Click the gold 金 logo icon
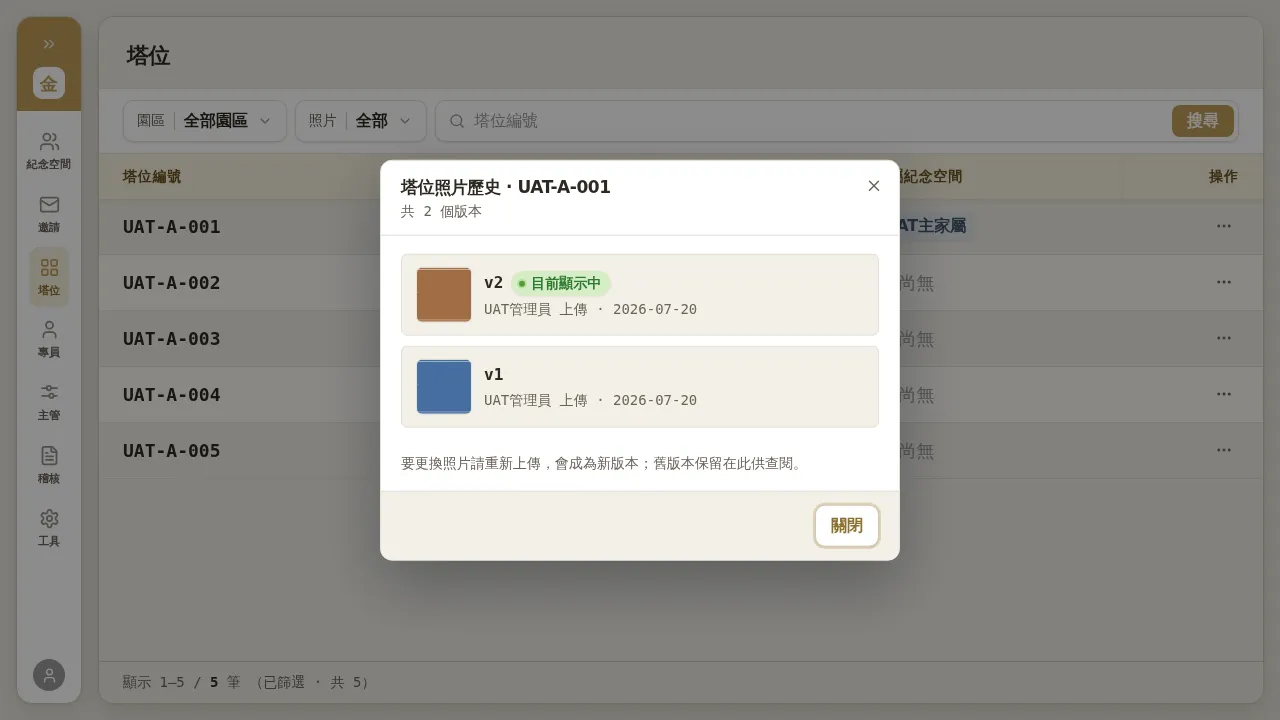The image size is (1280, 720). (x=49, y=83)
